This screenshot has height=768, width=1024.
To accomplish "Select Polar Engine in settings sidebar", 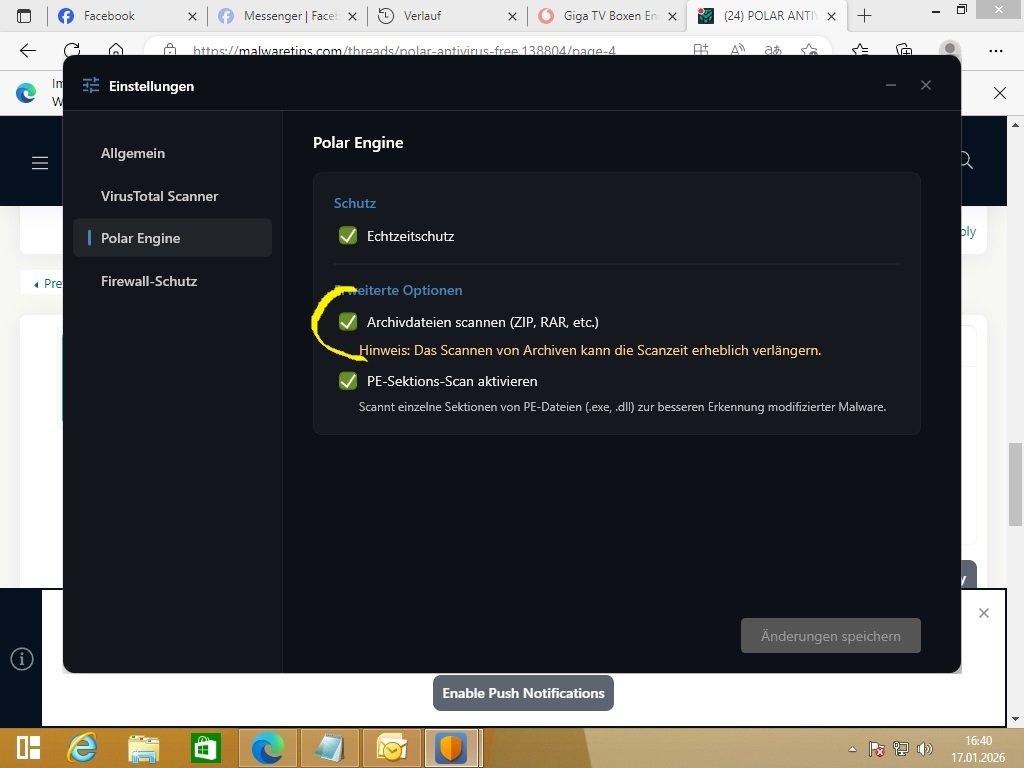I will [172, 238].
